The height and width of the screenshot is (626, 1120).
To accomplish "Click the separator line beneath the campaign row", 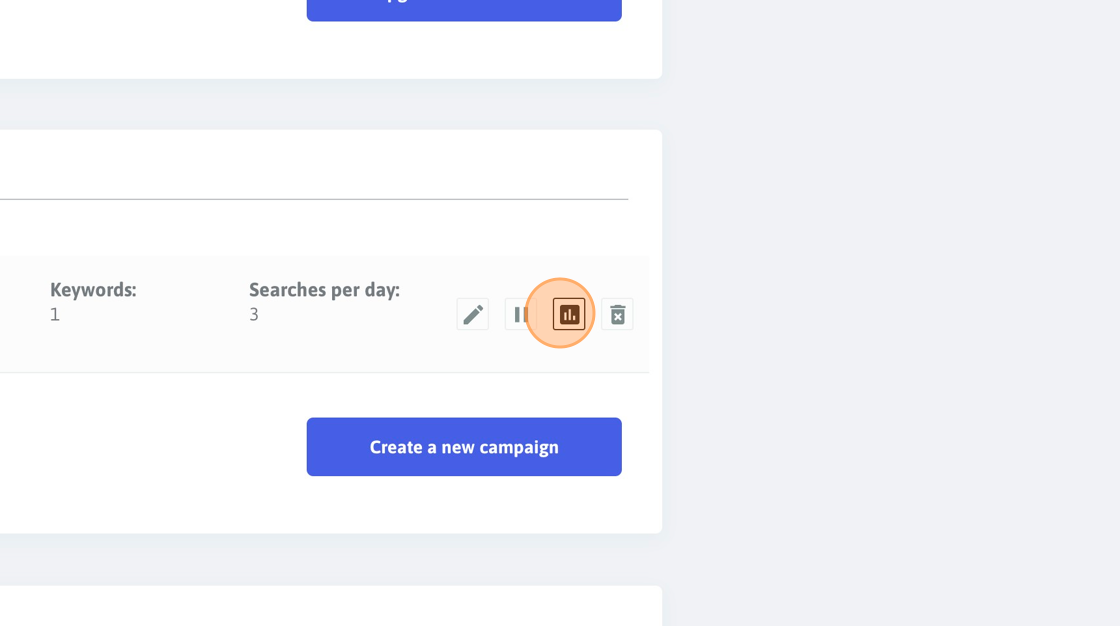I will [x=324, y=372].
